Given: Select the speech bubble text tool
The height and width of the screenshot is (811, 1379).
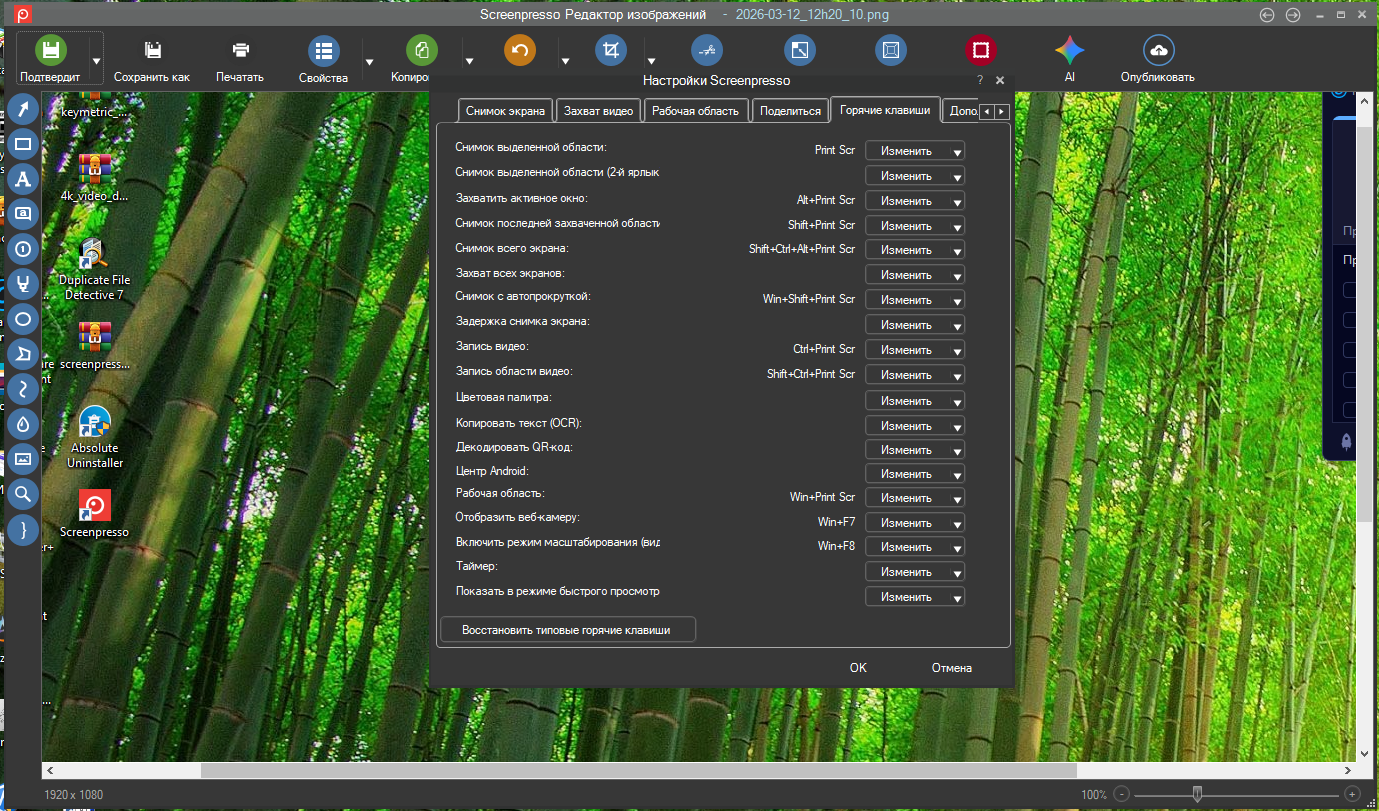Looking at the screenshot, I should point(23,213).
